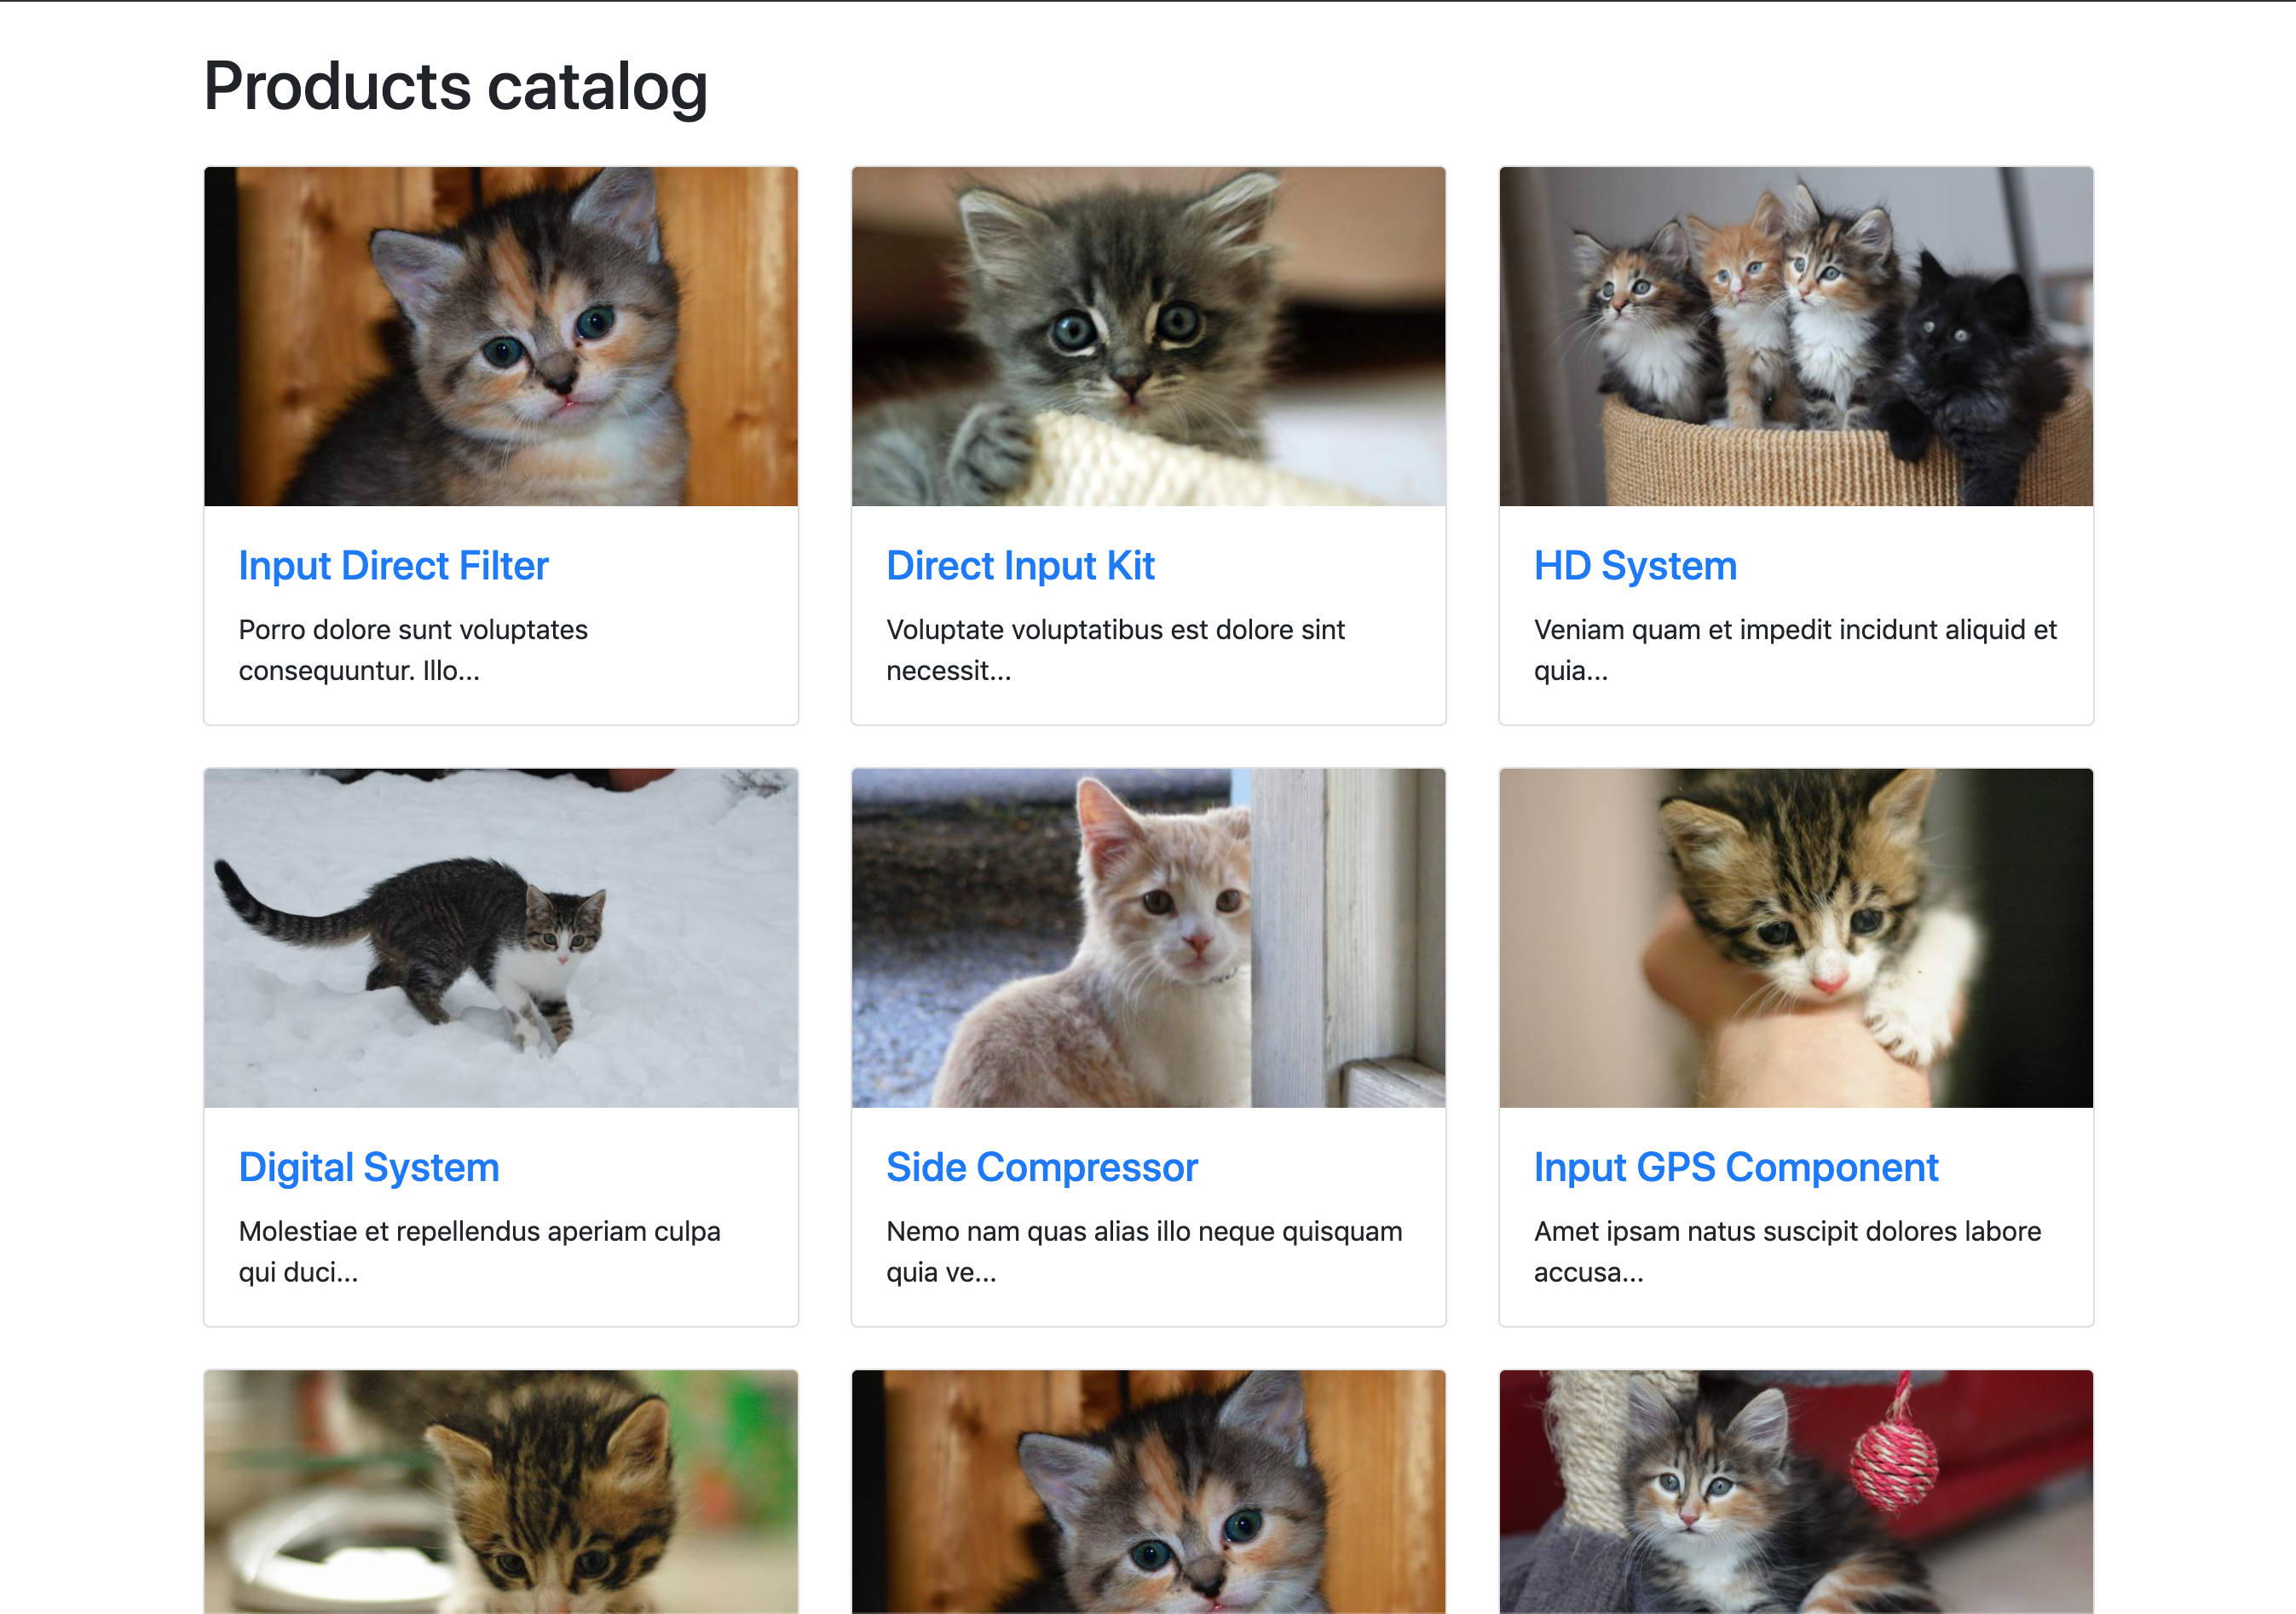Open the Digital System product link
Screen dimensions: 2296x1614
[x=369, y=1167]
